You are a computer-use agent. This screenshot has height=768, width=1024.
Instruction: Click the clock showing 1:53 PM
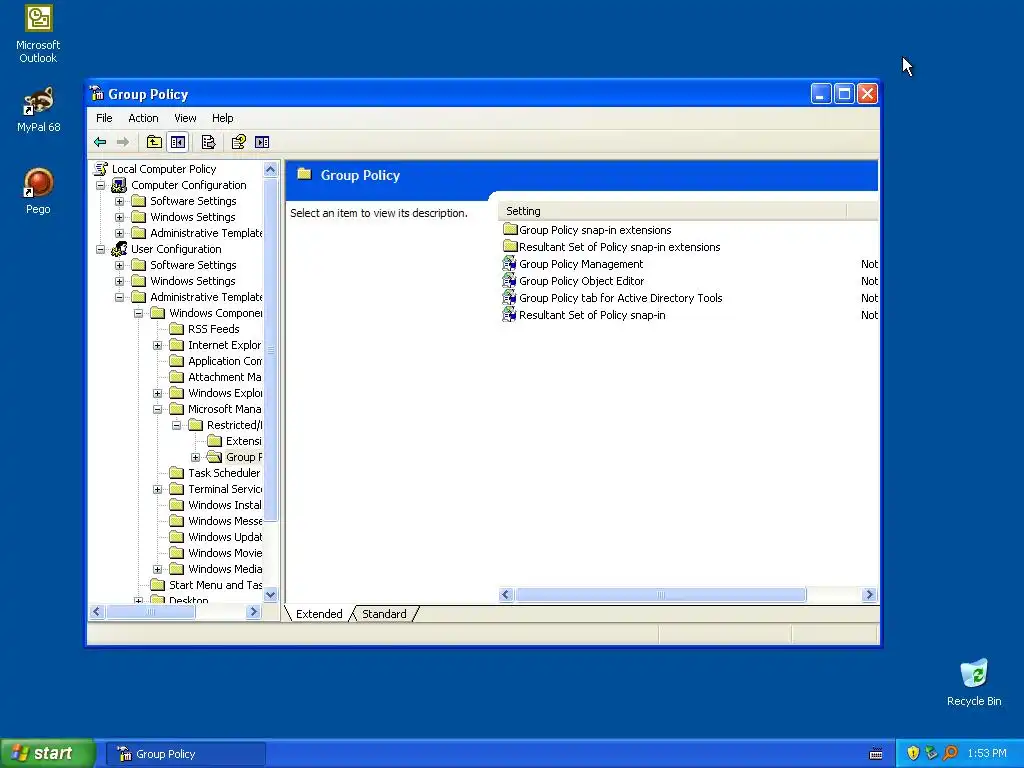click(987, 753)
